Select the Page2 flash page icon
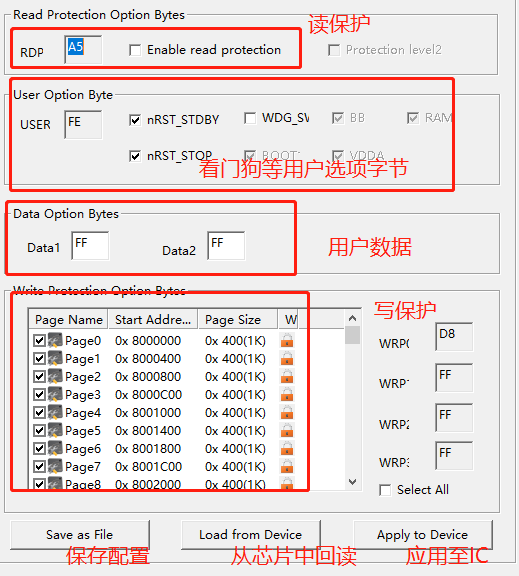519x576 pixels. click(55, 377)
